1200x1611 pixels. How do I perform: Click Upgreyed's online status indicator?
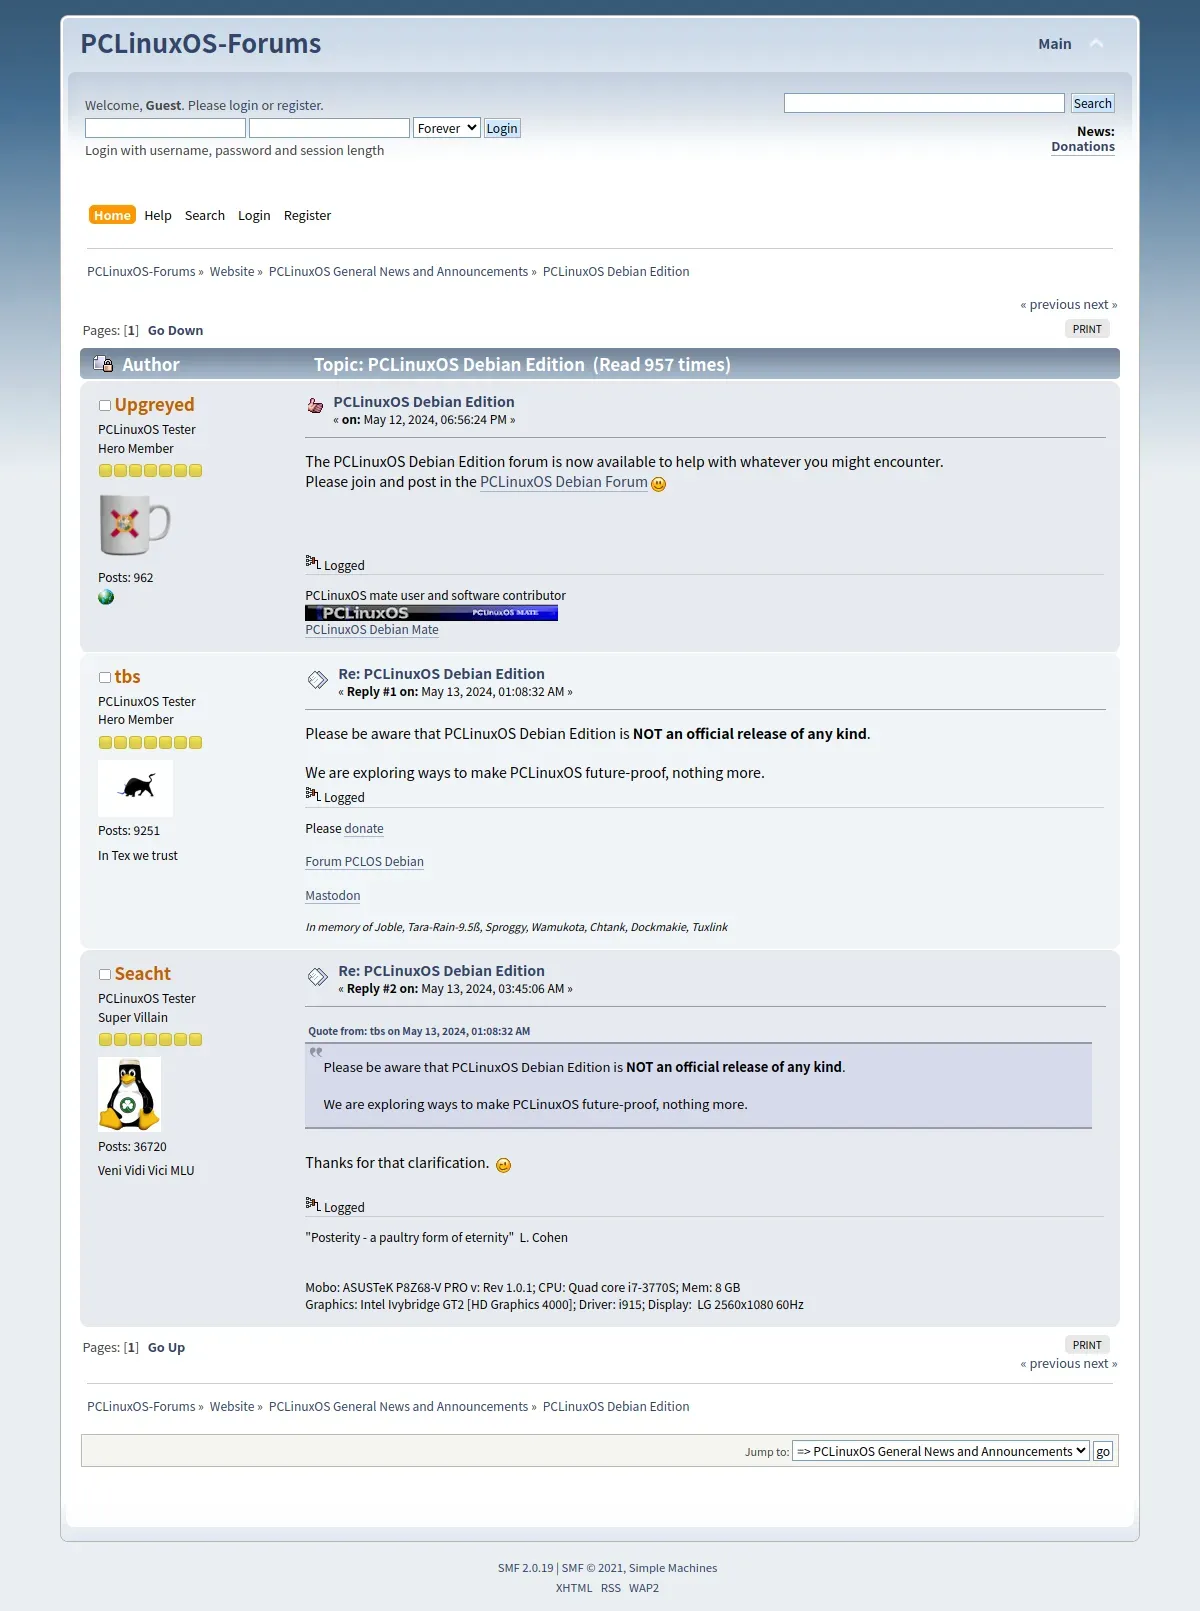(104, 405)
